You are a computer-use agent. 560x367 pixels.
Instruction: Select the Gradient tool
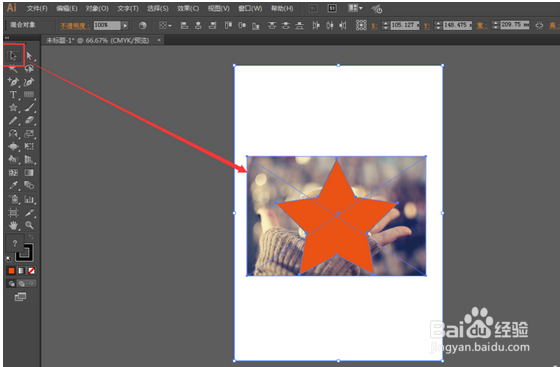click(x=29, y=173)
